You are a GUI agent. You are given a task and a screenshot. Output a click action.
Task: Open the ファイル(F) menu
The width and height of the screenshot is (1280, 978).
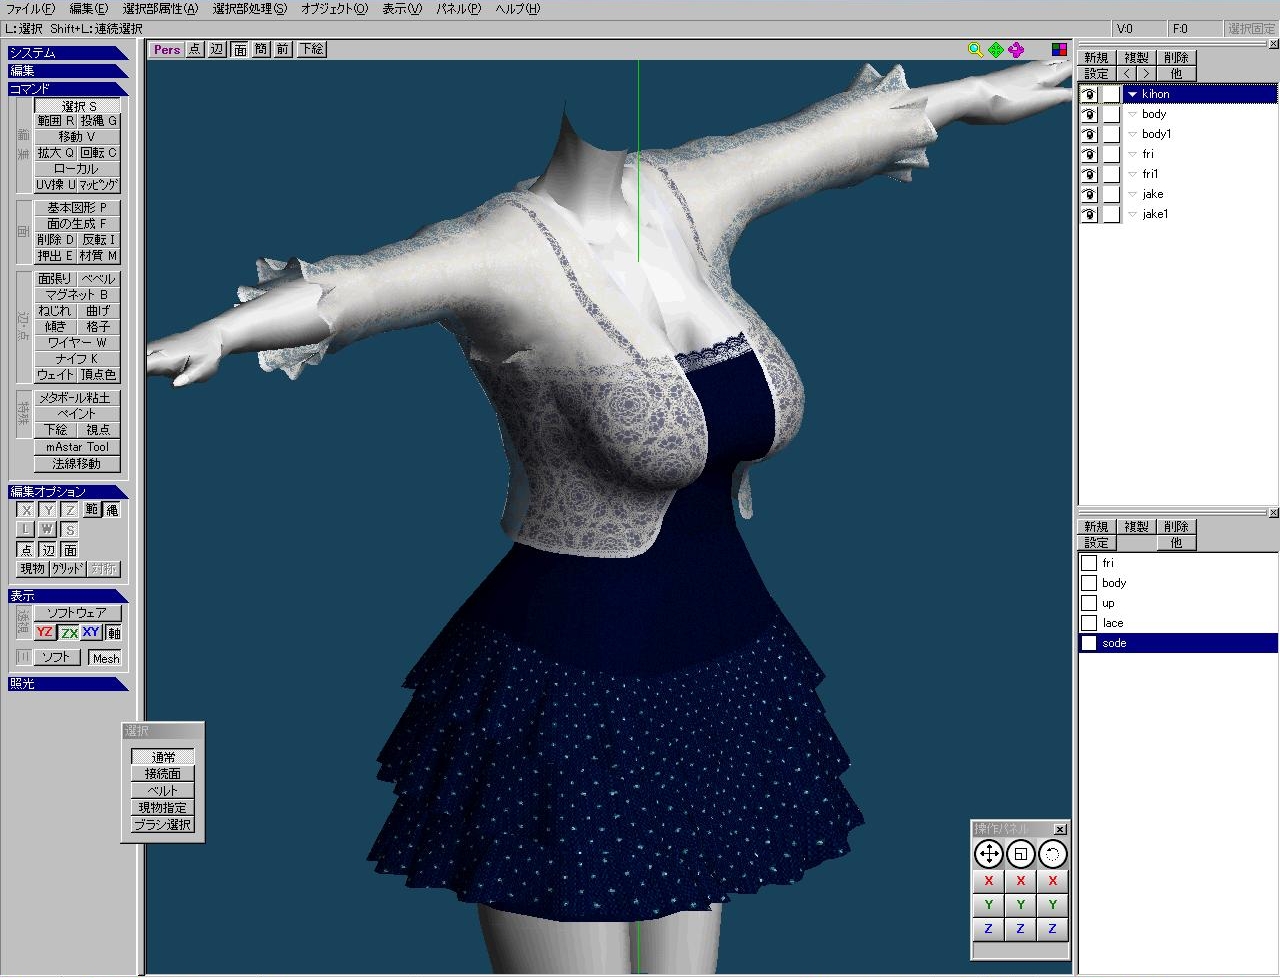(30, 9)
